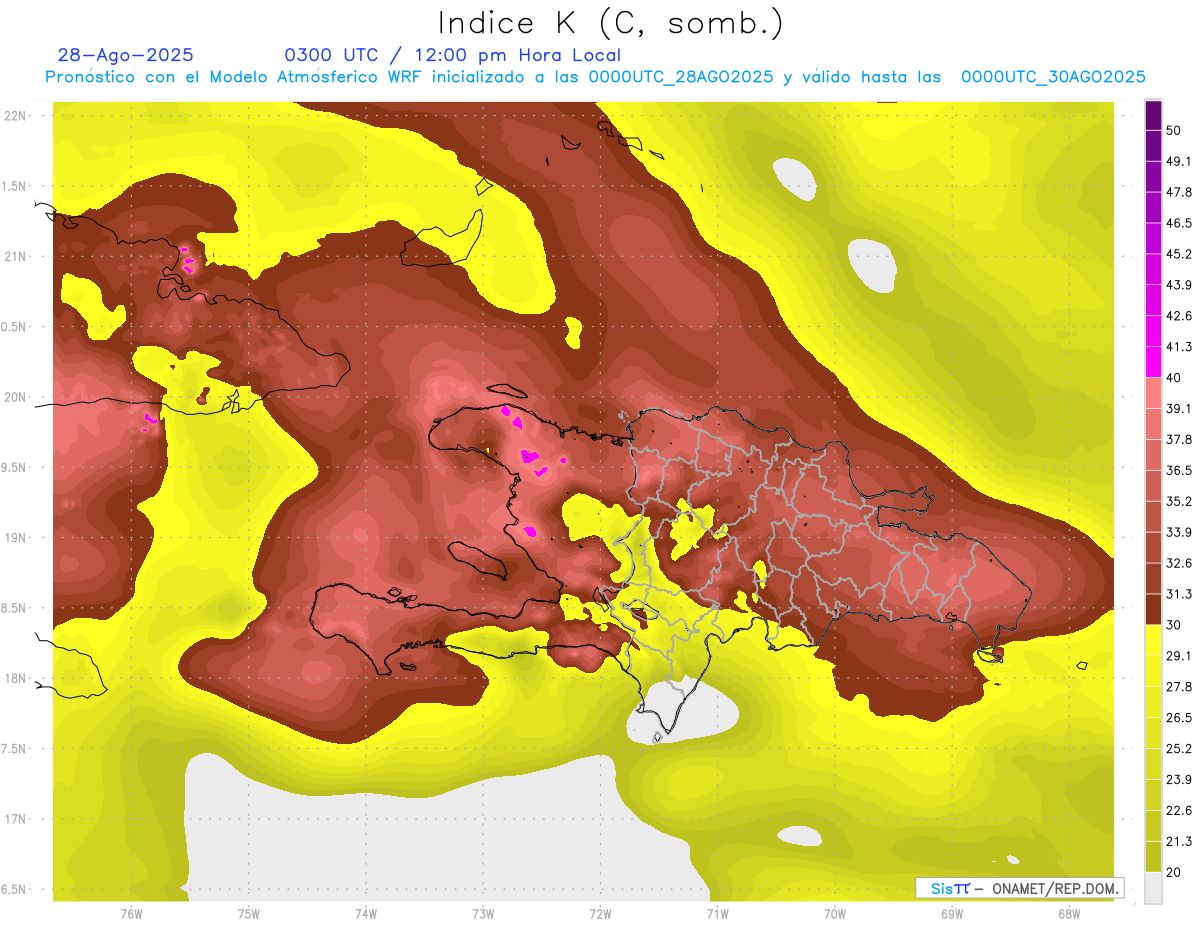The image size is (1200, 927).
Task: Click the legend value '42.6'
Action: pos(1179,316)
